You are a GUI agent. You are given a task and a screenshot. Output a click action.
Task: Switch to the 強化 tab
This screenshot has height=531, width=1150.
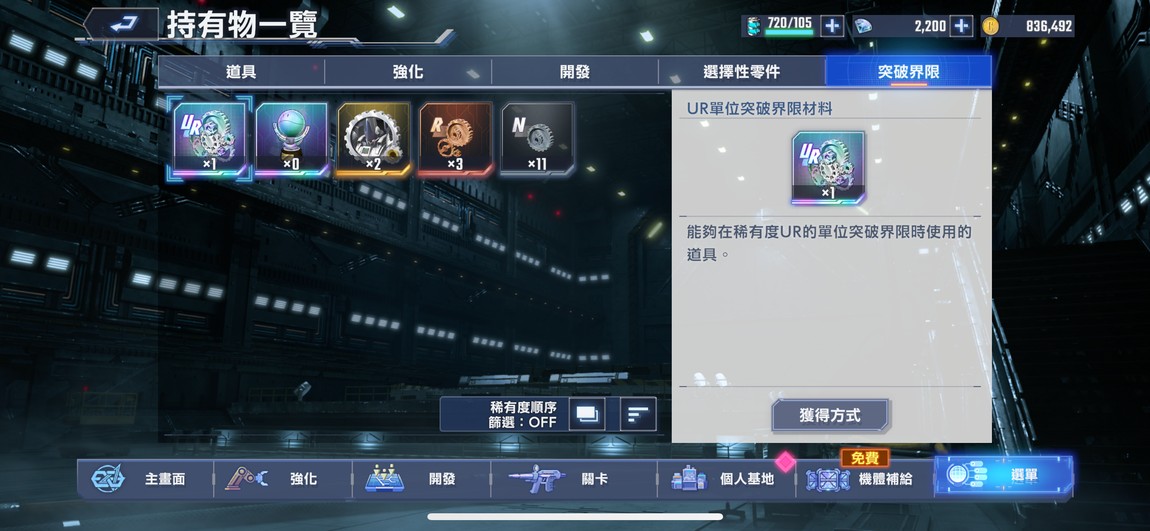click(x=408, y=72)
